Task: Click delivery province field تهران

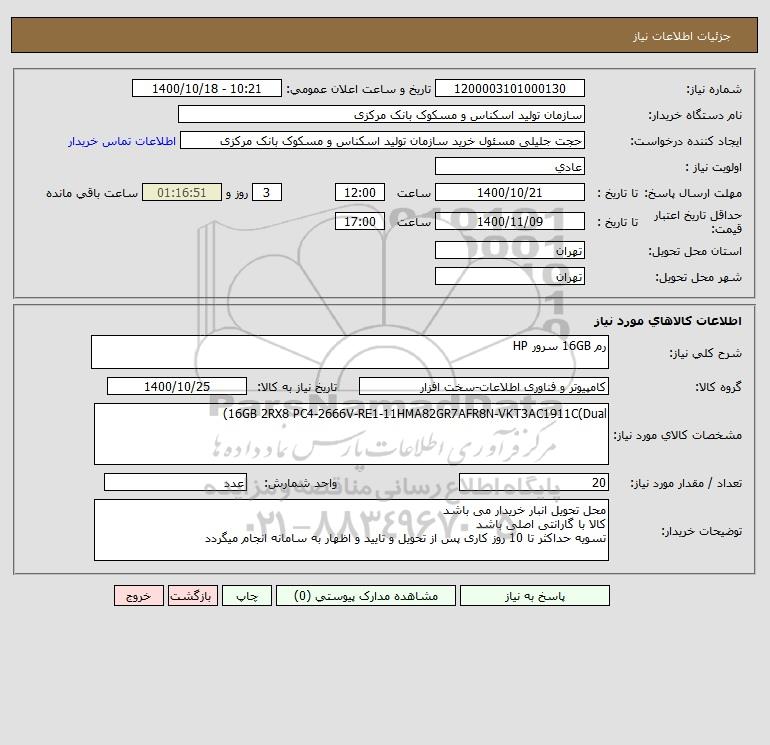Action: pyautogui.click(x=510, y=250)
